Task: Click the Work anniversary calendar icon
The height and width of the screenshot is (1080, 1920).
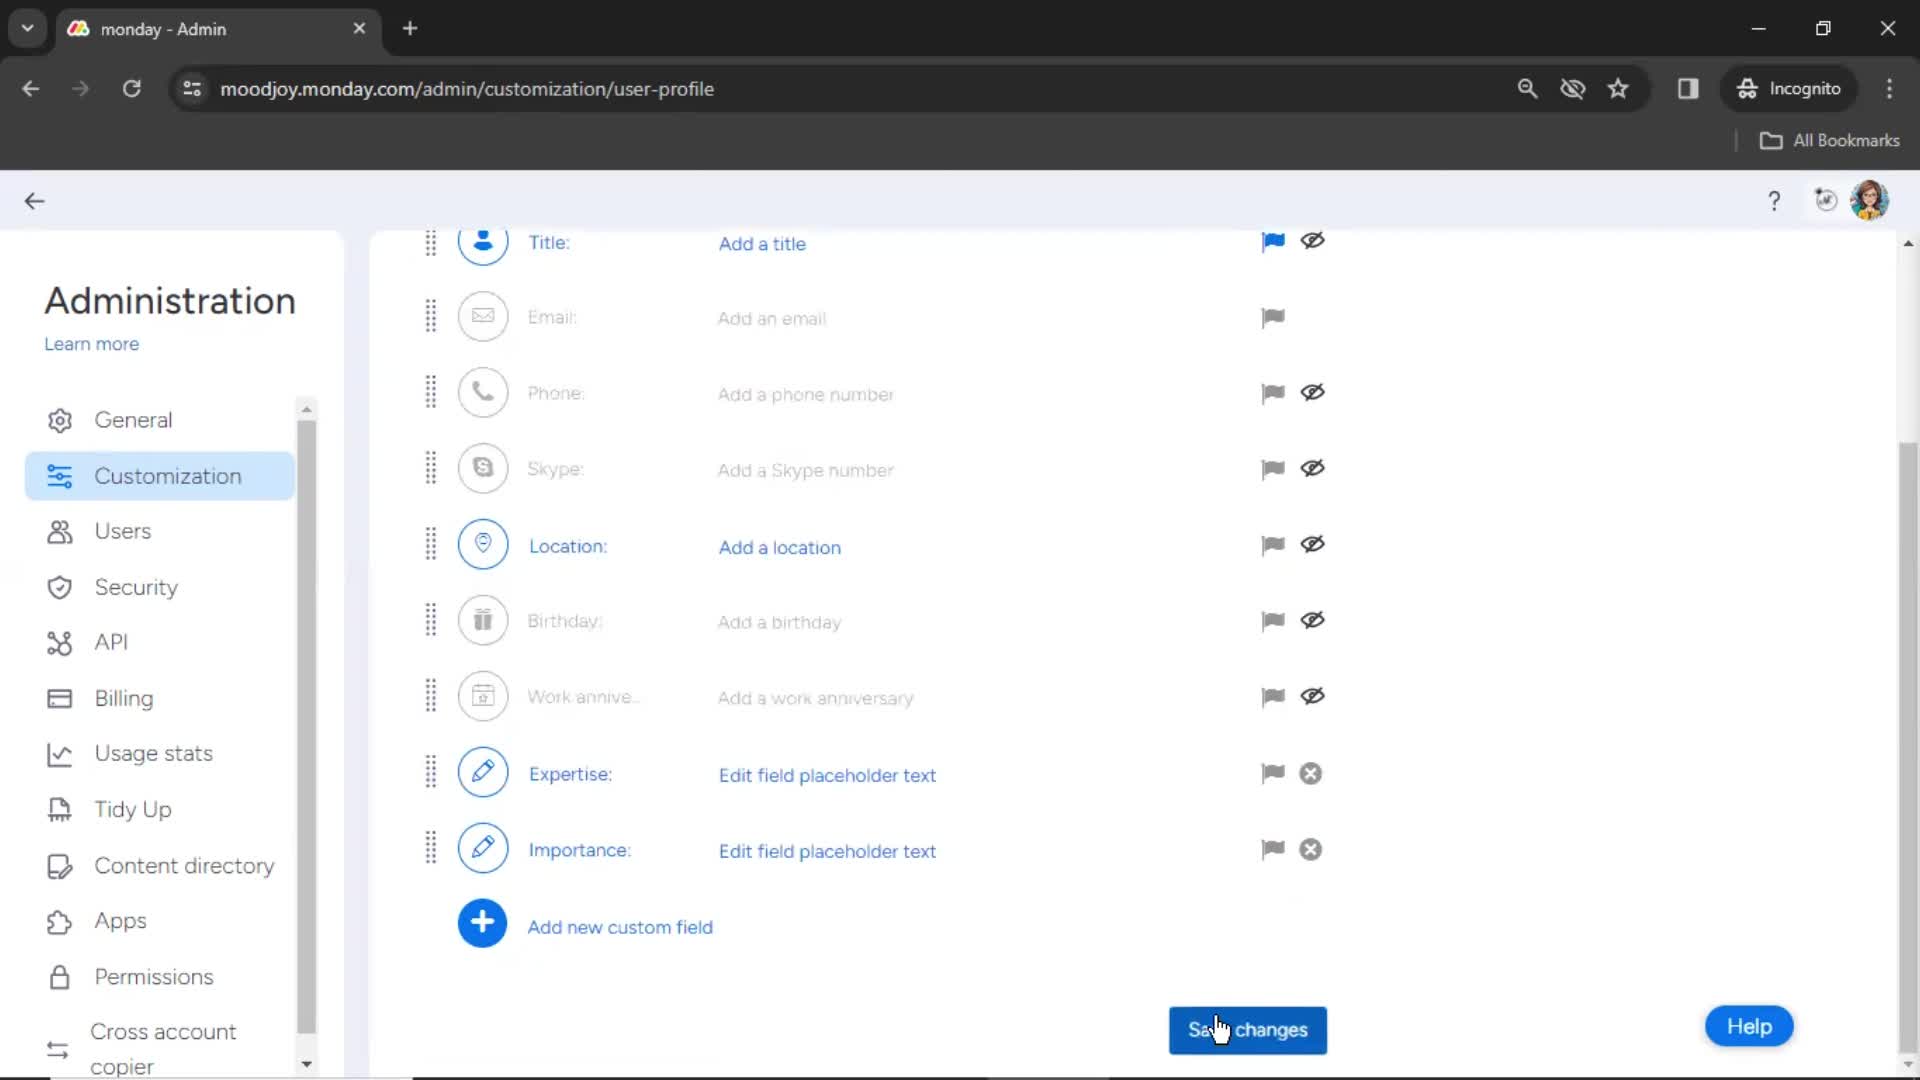Action: 483,696
